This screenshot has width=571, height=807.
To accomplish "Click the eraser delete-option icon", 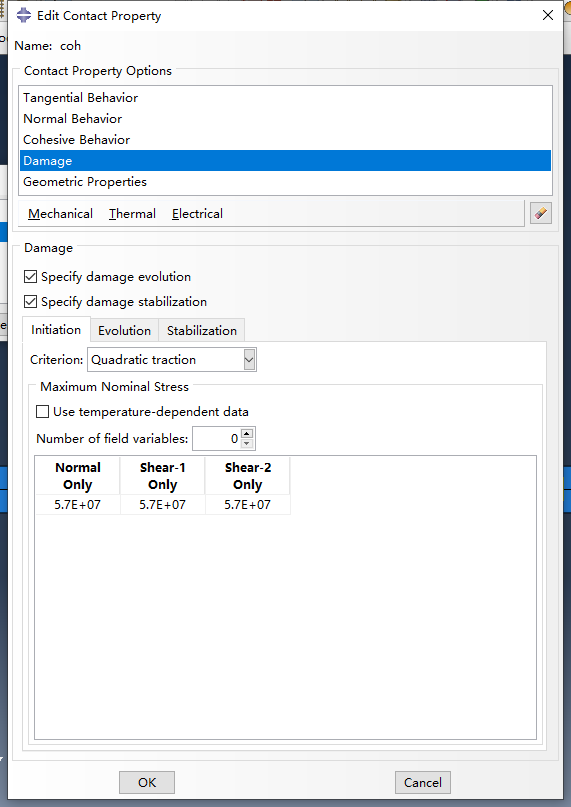I will point(541,213).
